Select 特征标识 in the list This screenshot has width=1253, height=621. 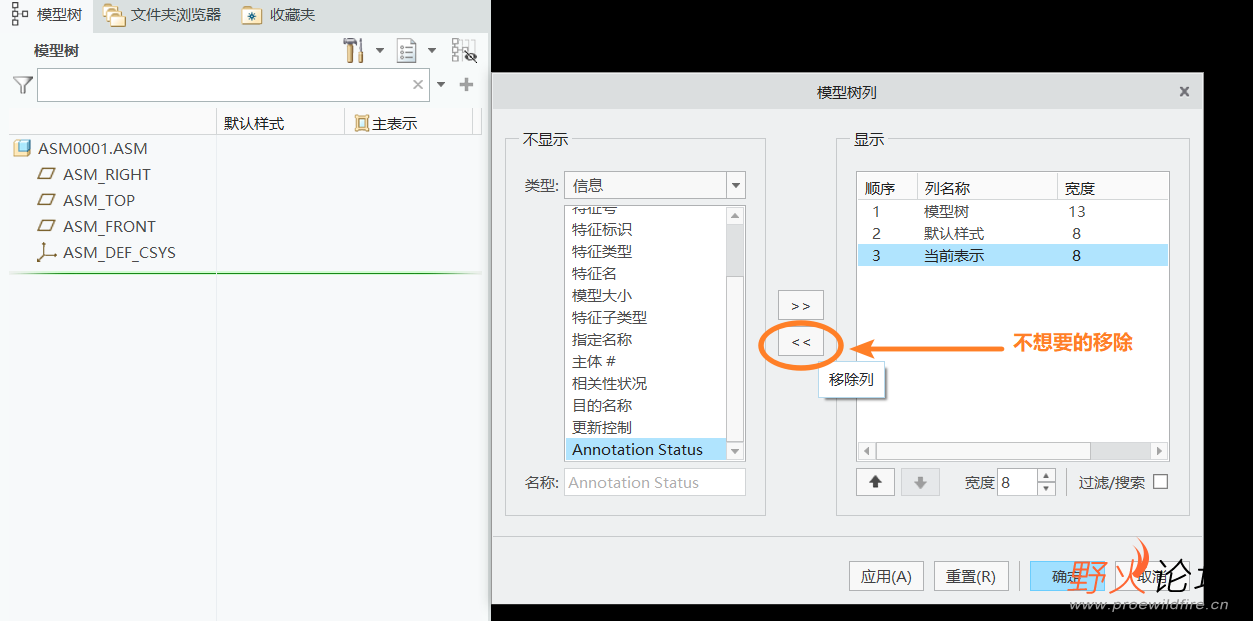click(x=645, y=230)
